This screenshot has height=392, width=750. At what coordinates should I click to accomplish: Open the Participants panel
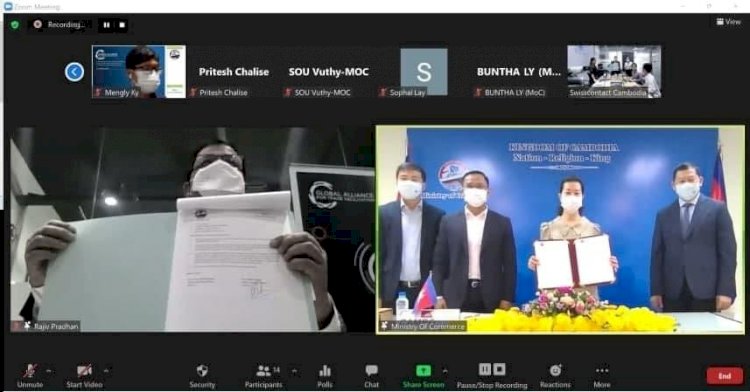click(264, 376)
